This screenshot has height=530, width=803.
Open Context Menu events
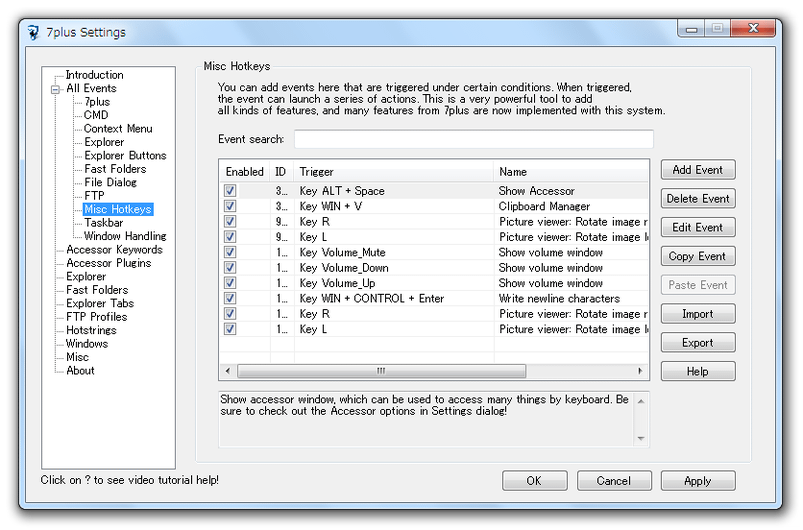[x=118, y=129]
